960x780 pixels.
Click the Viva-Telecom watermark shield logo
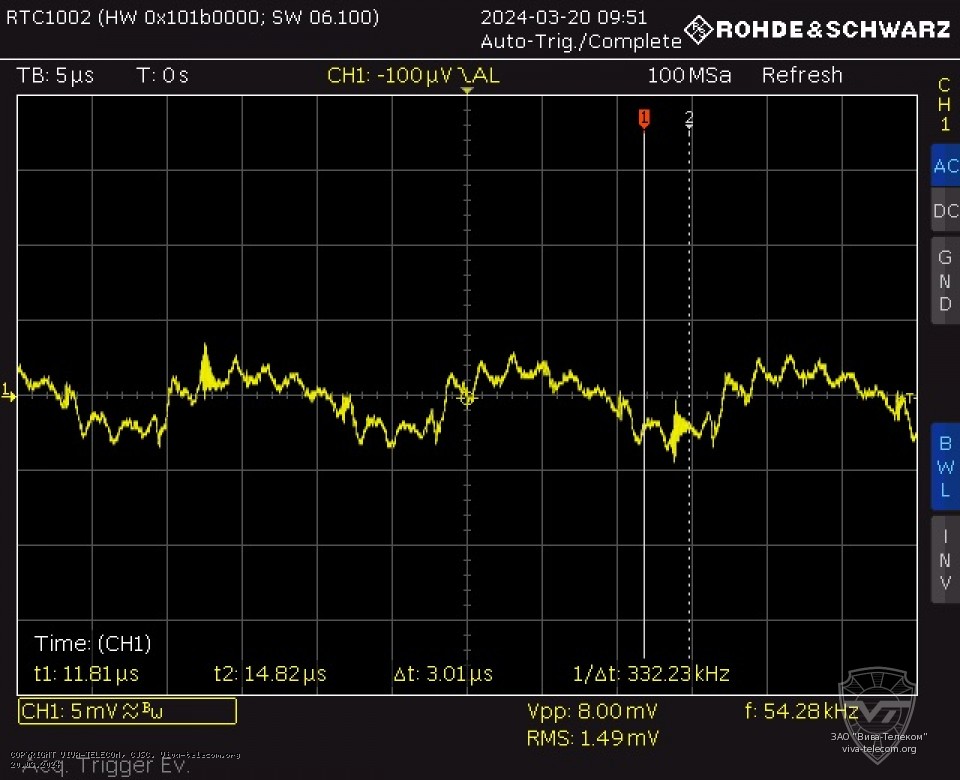tap(877, 711)
